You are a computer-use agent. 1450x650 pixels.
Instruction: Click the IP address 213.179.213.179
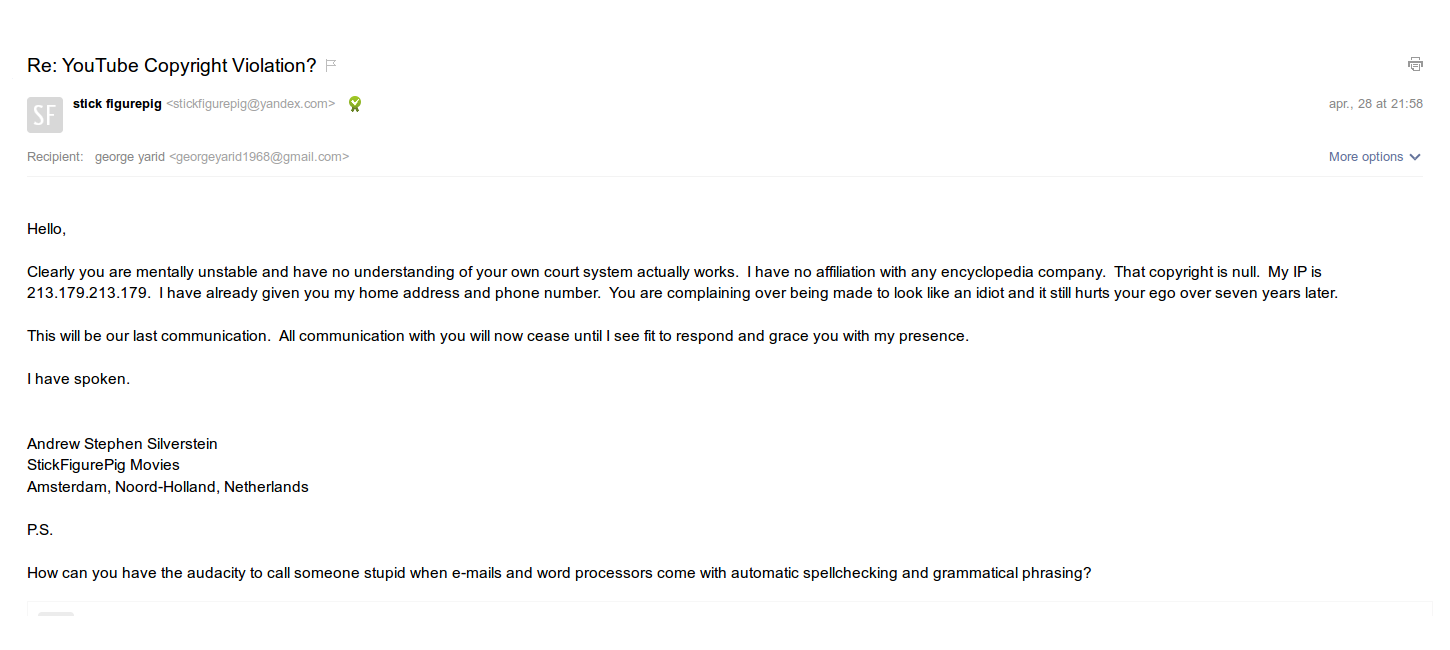click(x=89, y=293)
